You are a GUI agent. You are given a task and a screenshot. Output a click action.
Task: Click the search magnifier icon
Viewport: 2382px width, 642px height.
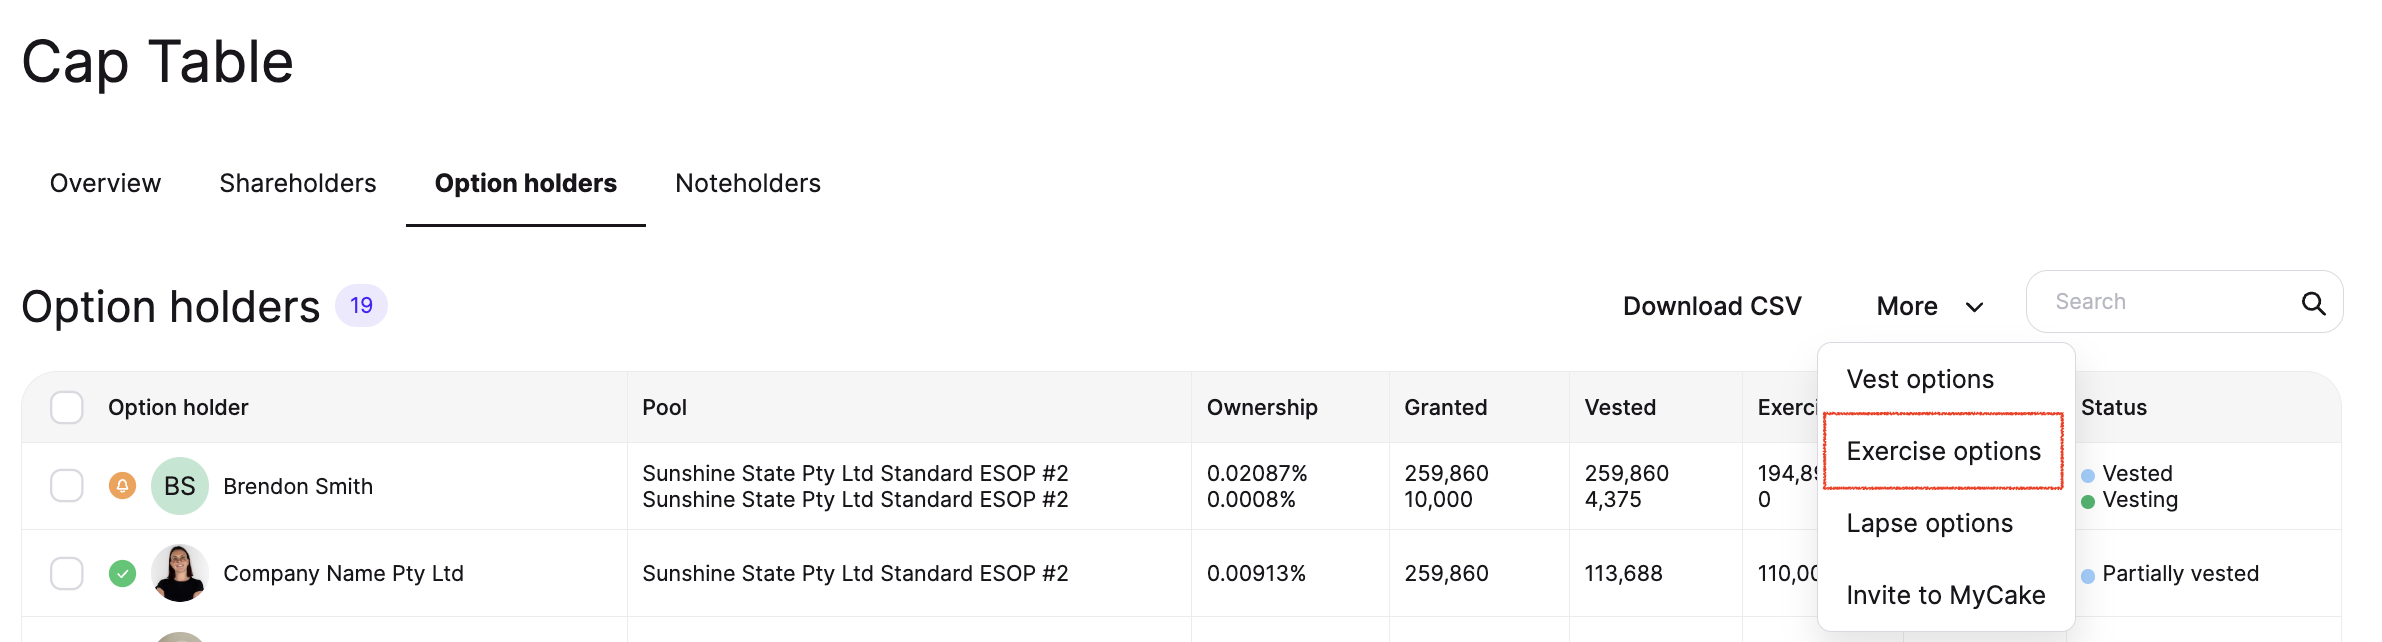click(2313, 303)
